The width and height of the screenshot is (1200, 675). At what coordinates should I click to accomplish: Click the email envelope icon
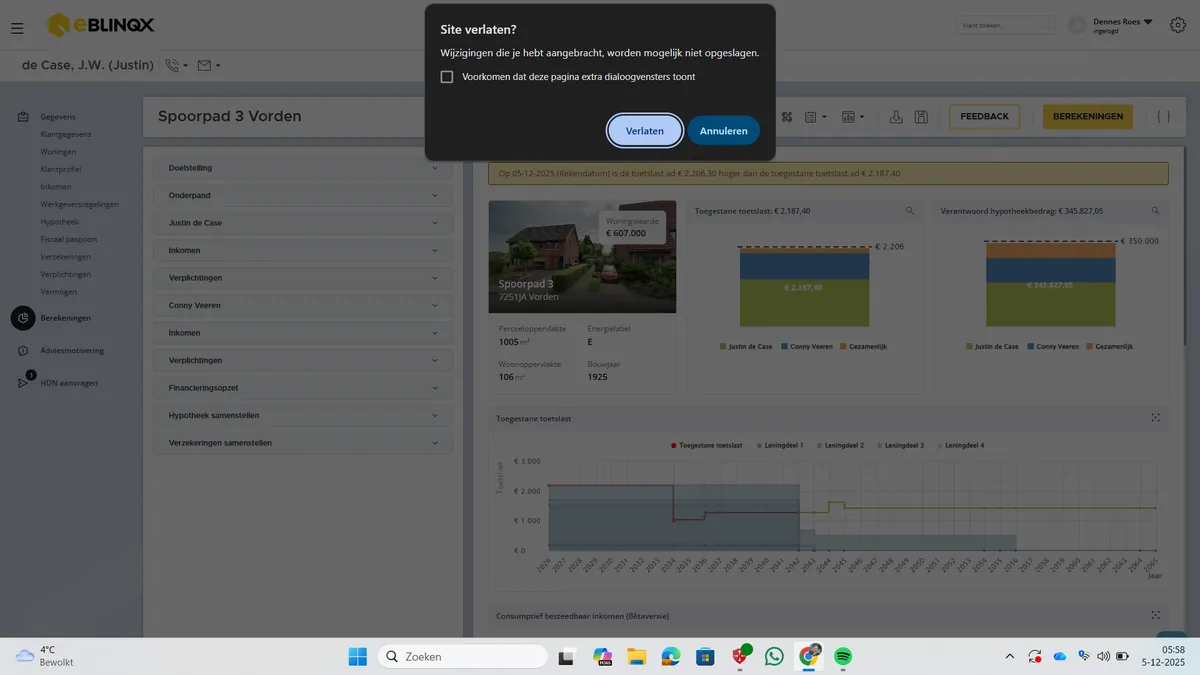(204, 66)
